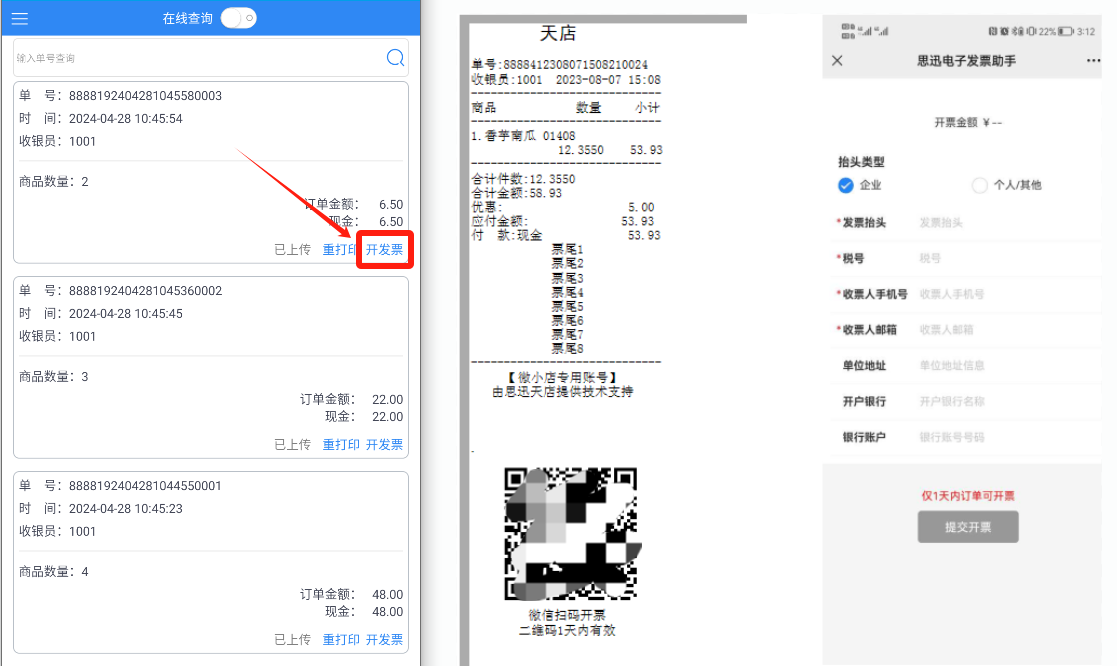Focus the 收票人邮箱 input field
Viewport: 1117px width, 666px height.
tap(1008, 330)
